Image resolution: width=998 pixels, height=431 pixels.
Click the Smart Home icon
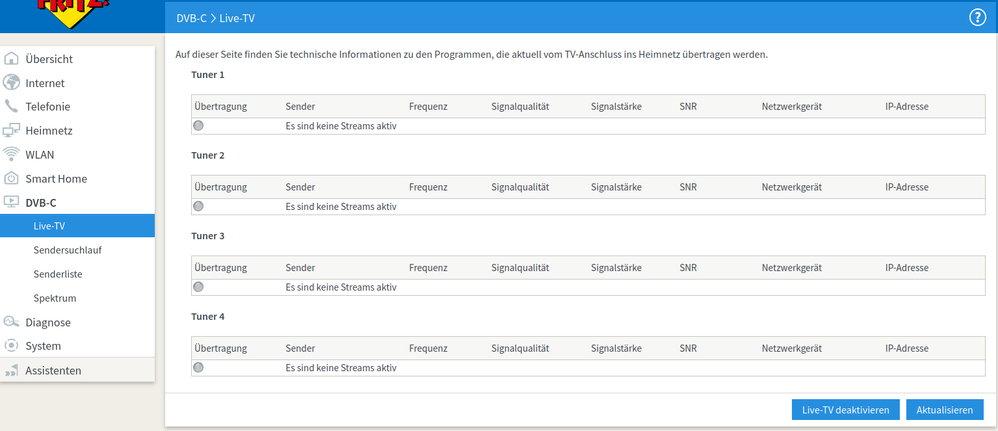pyautogui.click(x=12, y=178)
